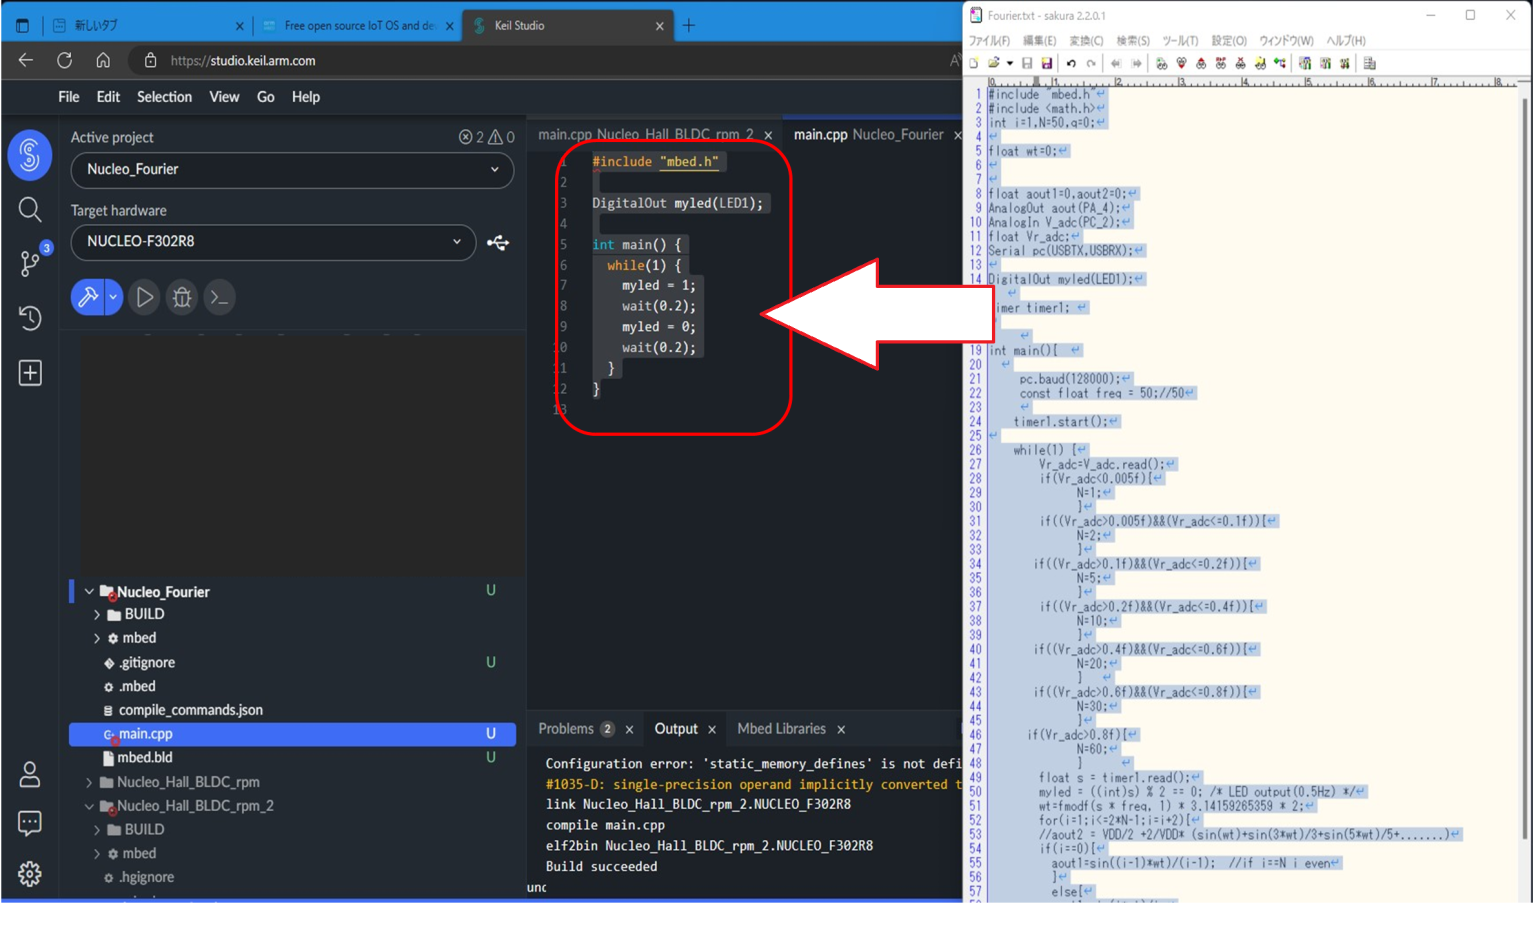The image size is (1536, 933).
Task: Build the project using the hammer icon
Action: [x=88, y=297]
